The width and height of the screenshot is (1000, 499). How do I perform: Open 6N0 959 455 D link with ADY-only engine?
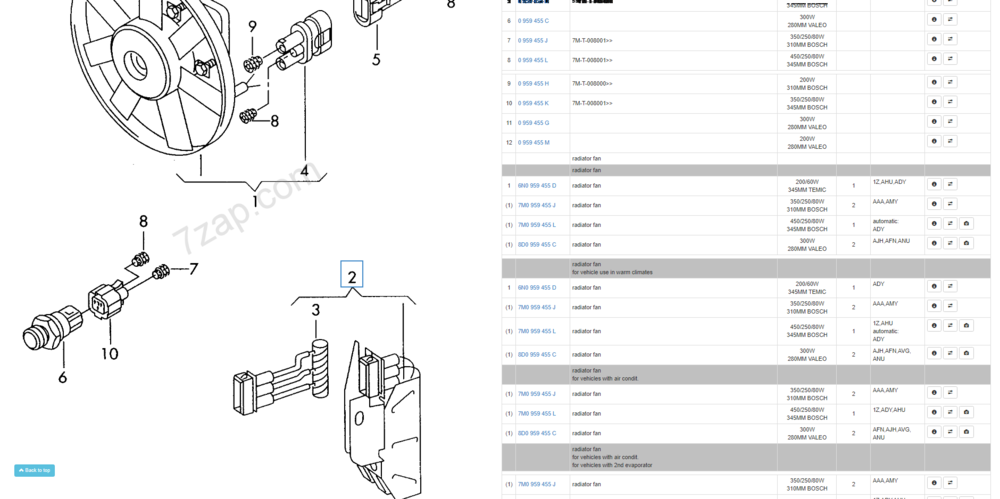(x=536, y=288)
